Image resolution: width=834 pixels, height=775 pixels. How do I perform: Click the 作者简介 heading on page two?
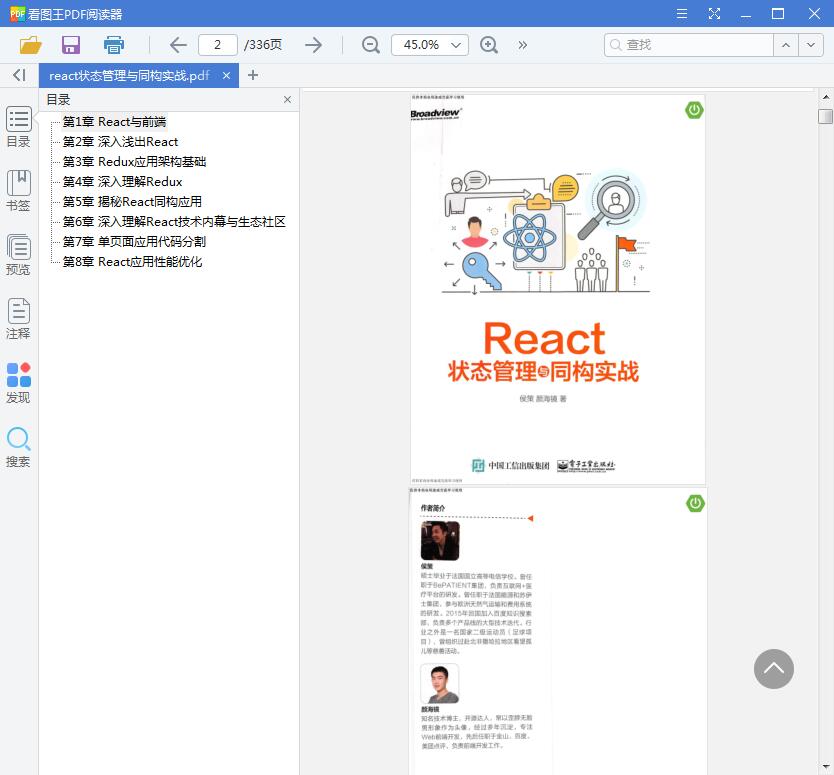coord(432,508)
